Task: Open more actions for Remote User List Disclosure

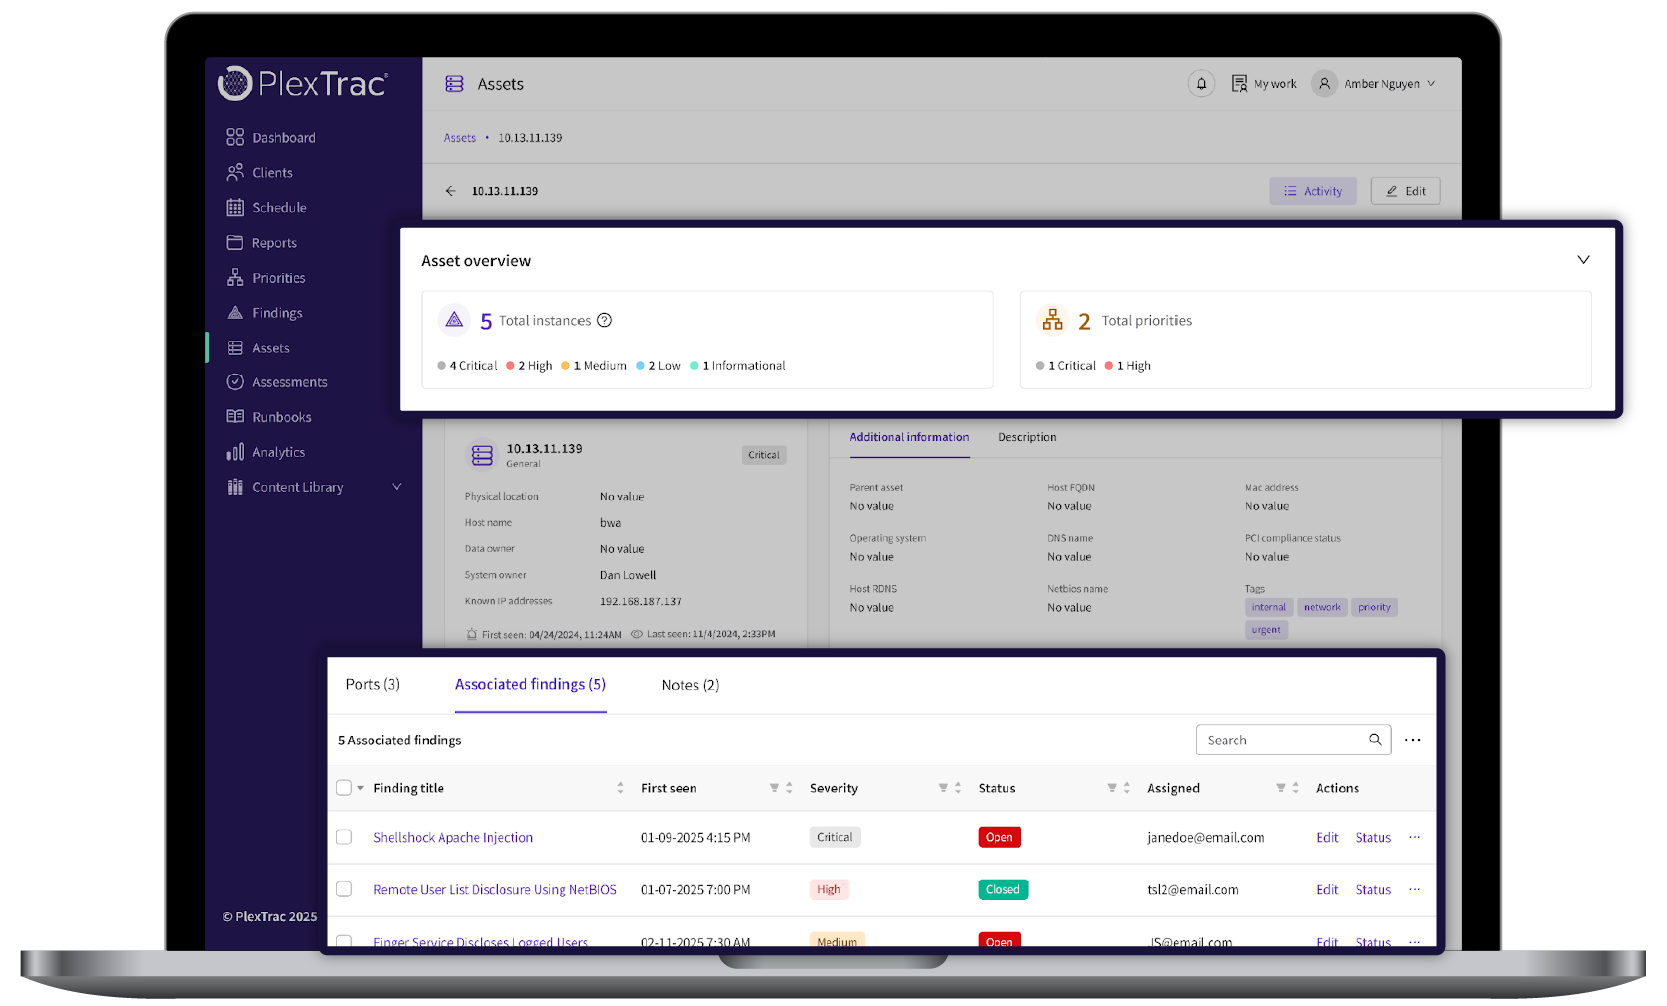Action: point(1414,889)
